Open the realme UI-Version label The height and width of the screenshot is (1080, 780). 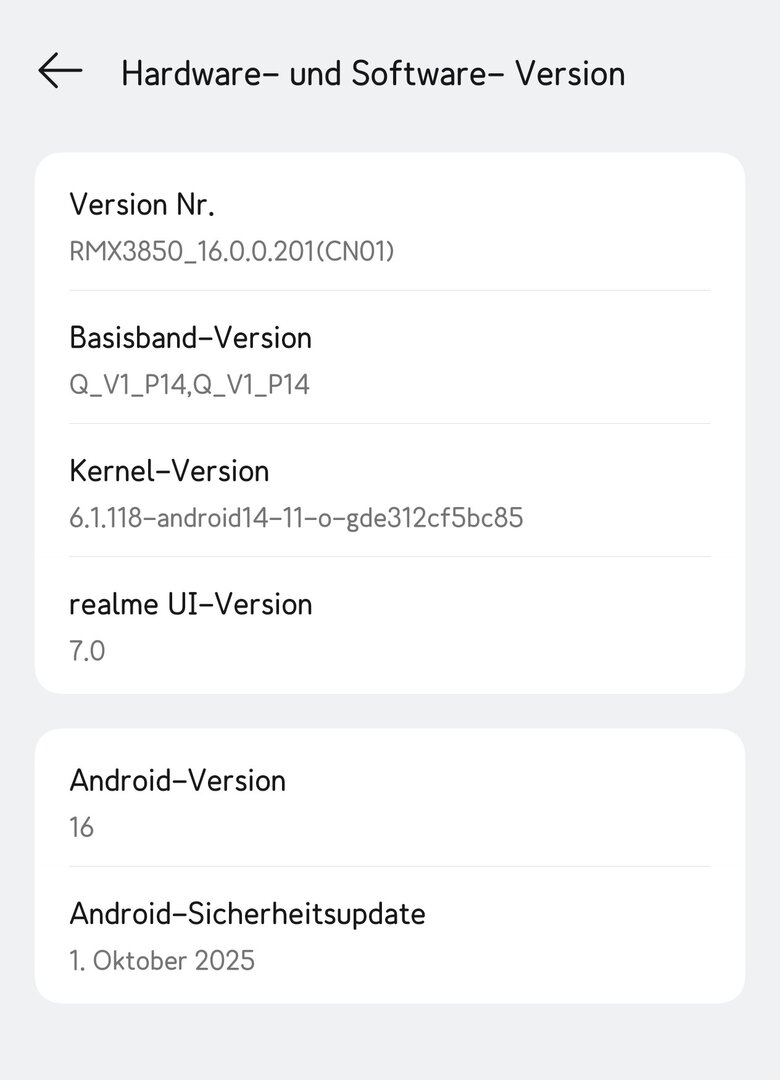pyautogui.click(x=190, y=604)
